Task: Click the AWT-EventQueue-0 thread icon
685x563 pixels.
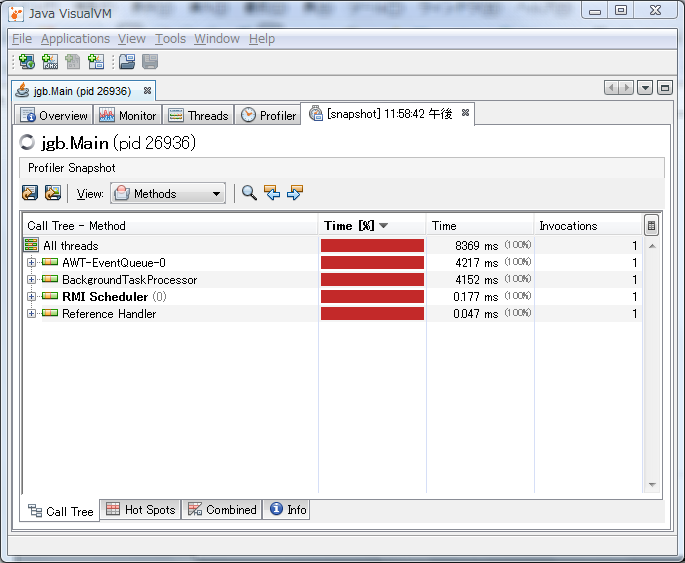Action: click(x=50, y=262)
